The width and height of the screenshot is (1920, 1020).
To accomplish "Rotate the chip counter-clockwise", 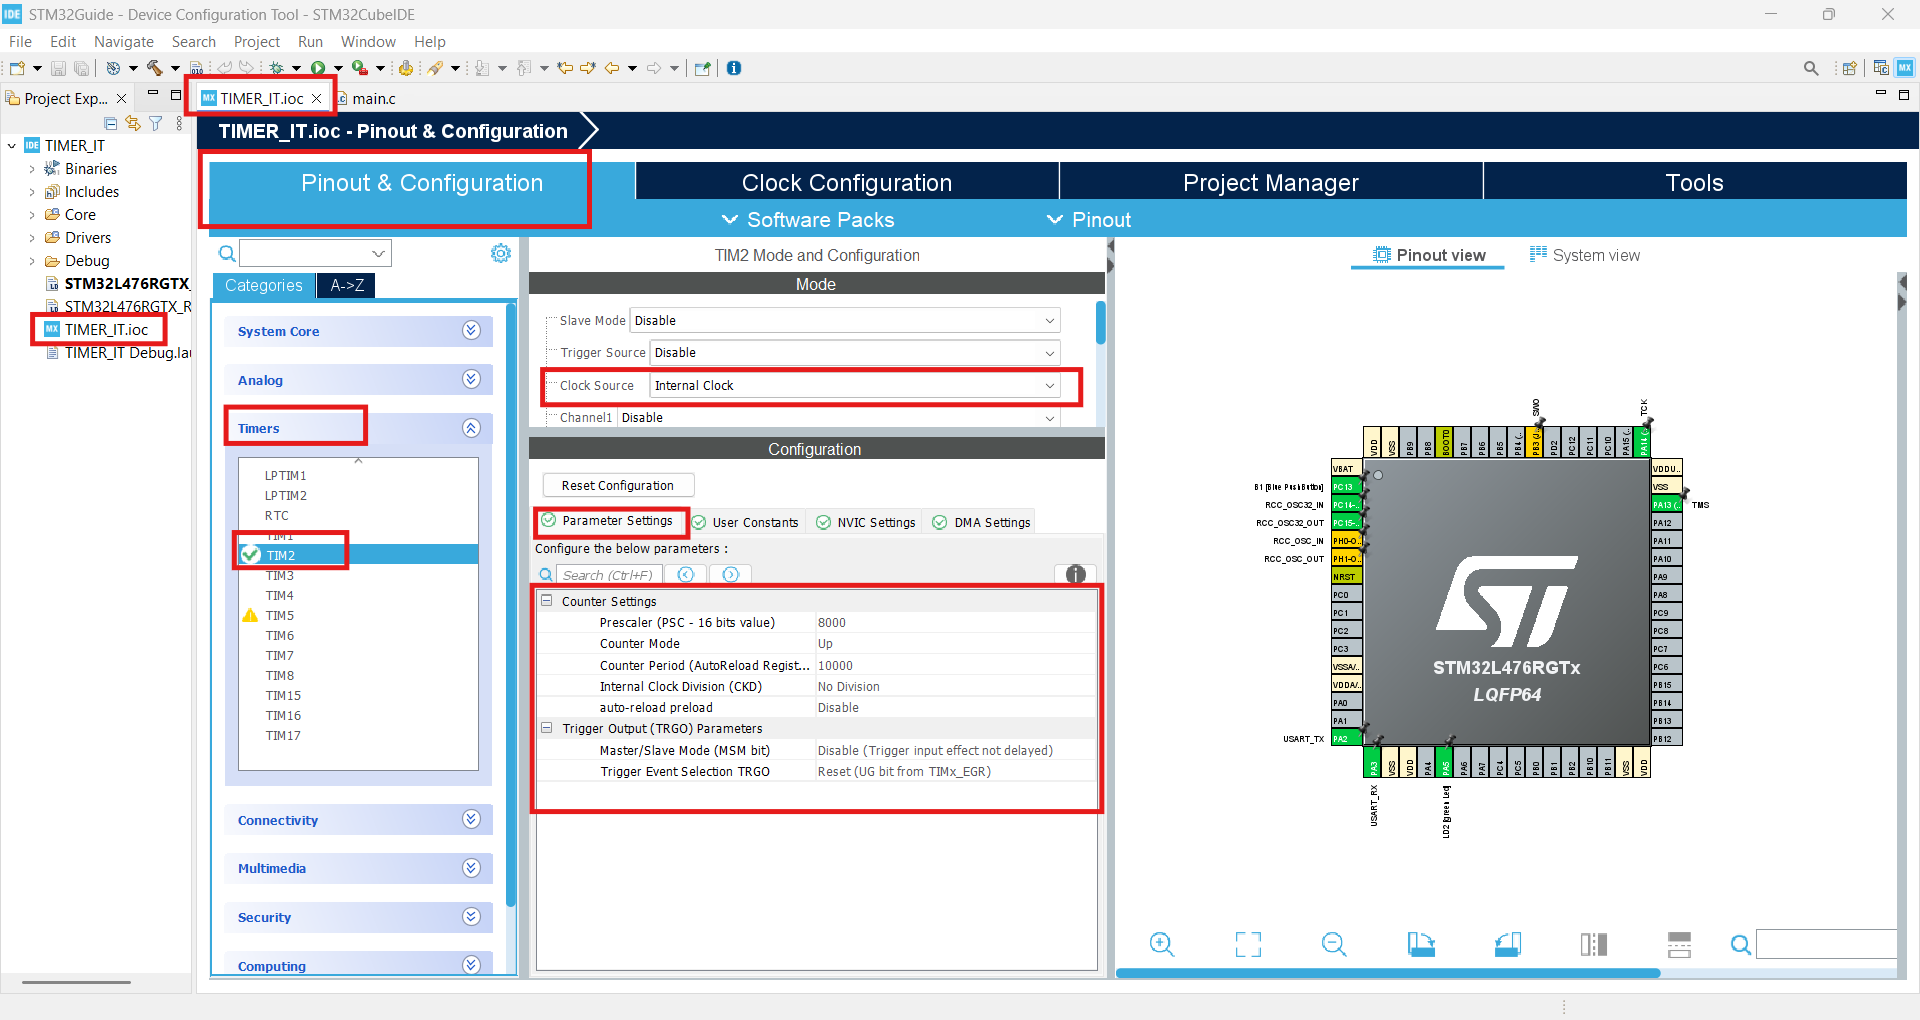I will click(1507, 944).
